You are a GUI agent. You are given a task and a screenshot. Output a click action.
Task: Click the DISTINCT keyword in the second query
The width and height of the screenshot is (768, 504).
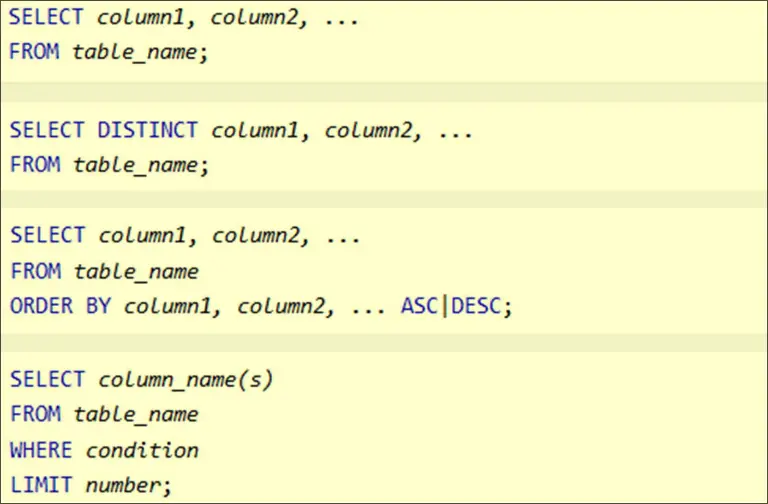148,130
